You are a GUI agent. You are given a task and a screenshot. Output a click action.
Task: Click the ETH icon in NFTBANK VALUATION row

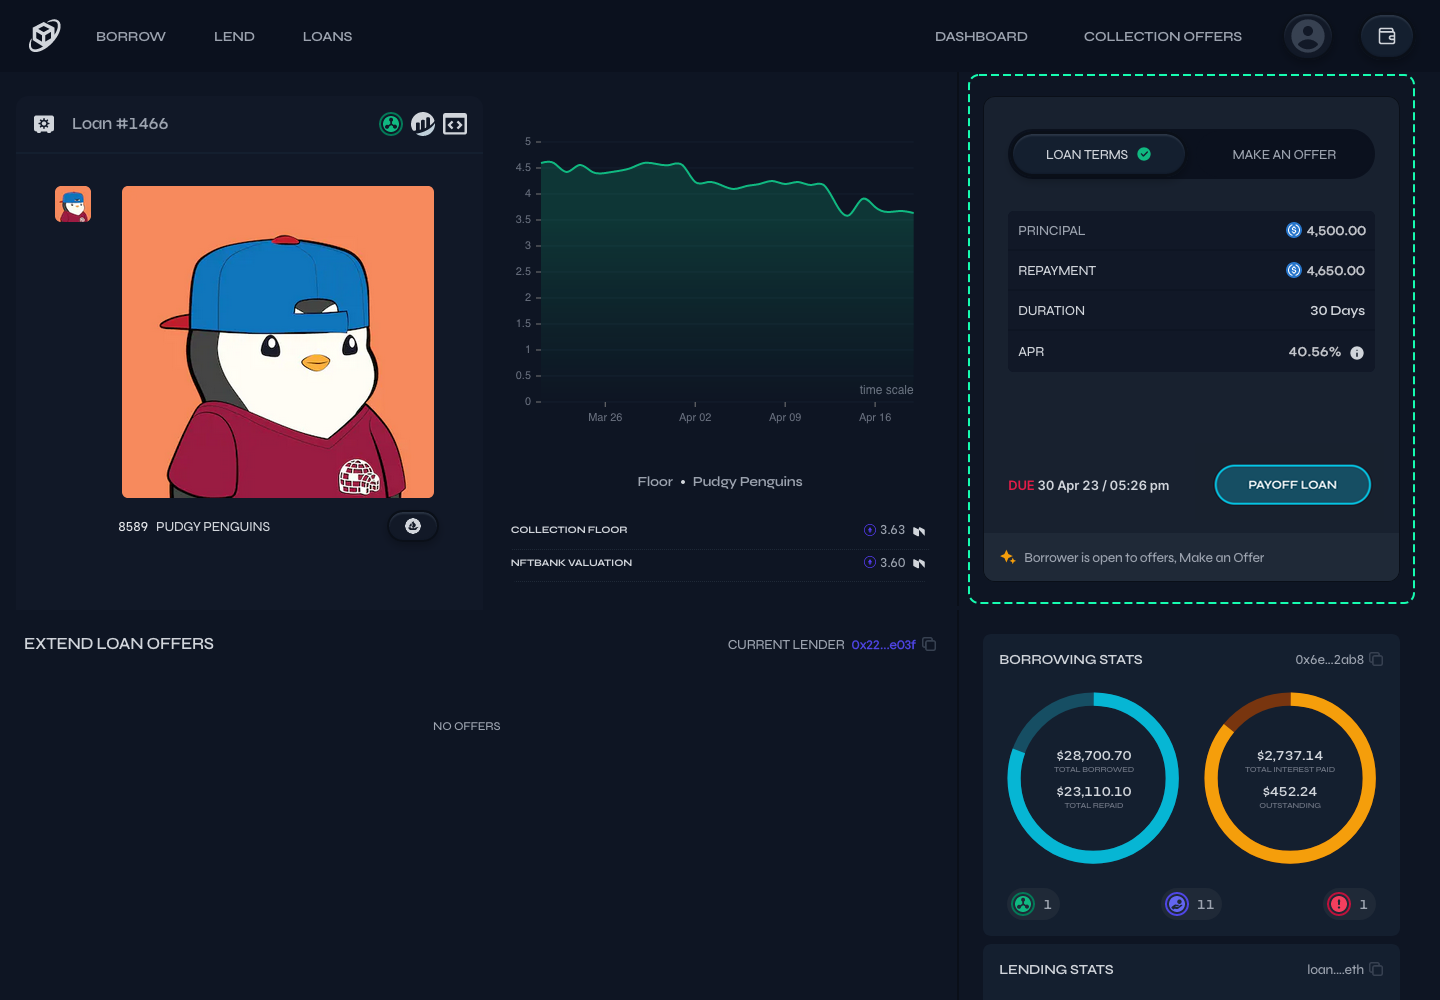(870, 562)
